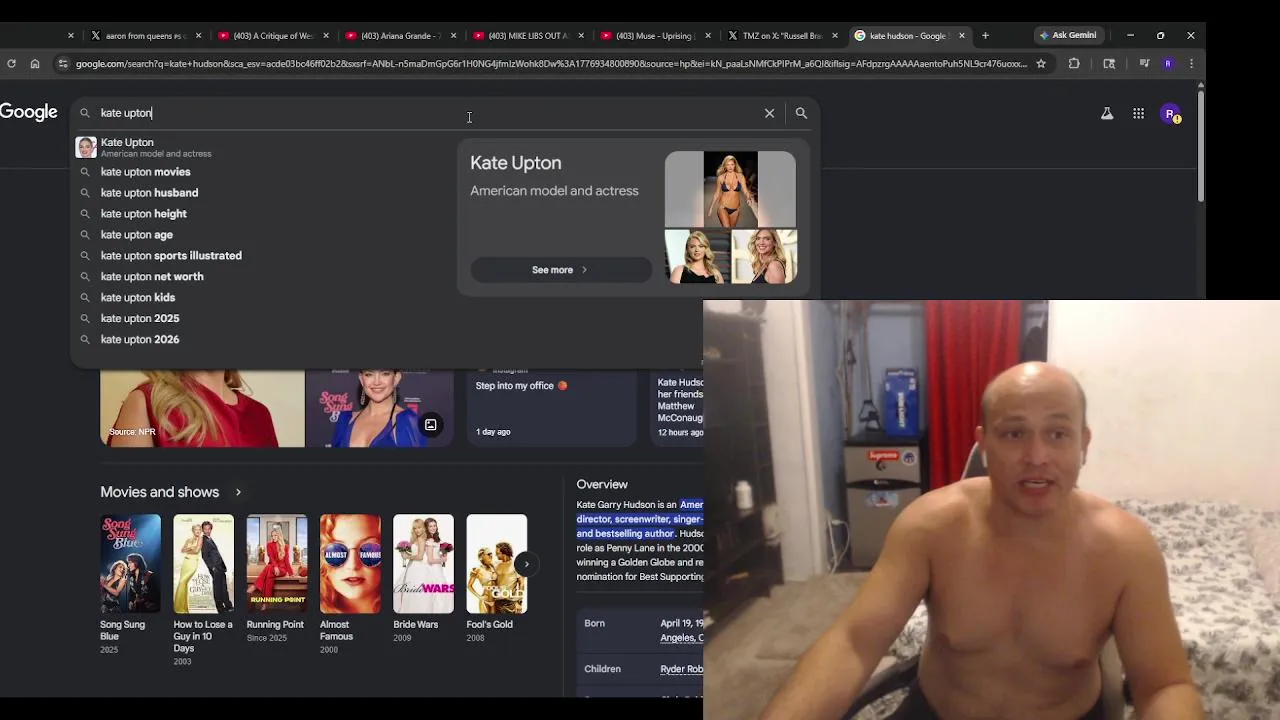Image resolution: width=1280 pixels, height=720 pixels.
Task: Open Running Point poster
Action: 277,564
